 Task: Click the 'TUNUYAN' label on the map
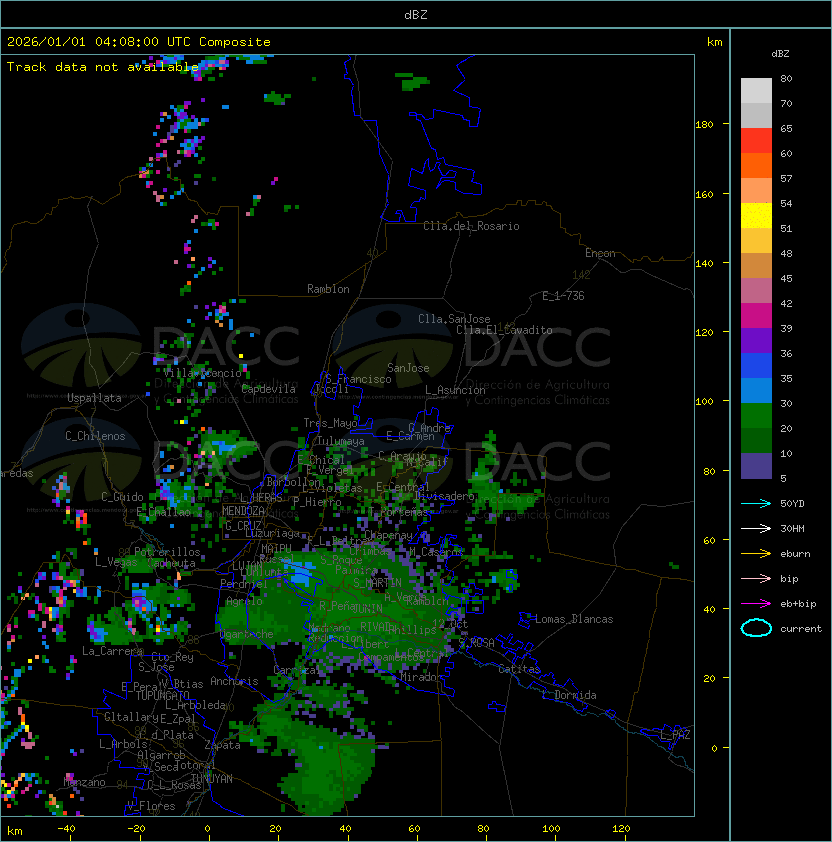point(212,779)
